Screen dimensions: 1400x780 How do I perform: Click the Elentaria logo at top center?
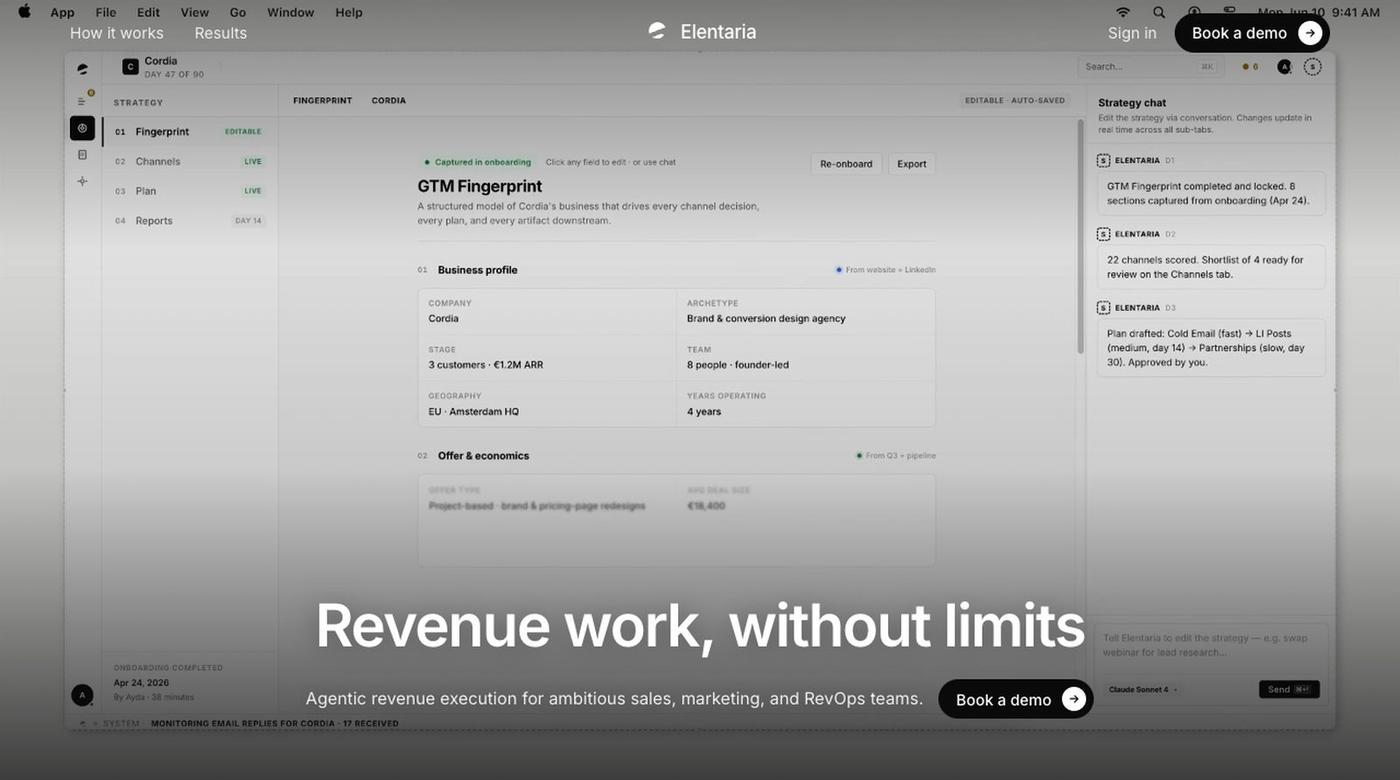click(x=702, y=31)
